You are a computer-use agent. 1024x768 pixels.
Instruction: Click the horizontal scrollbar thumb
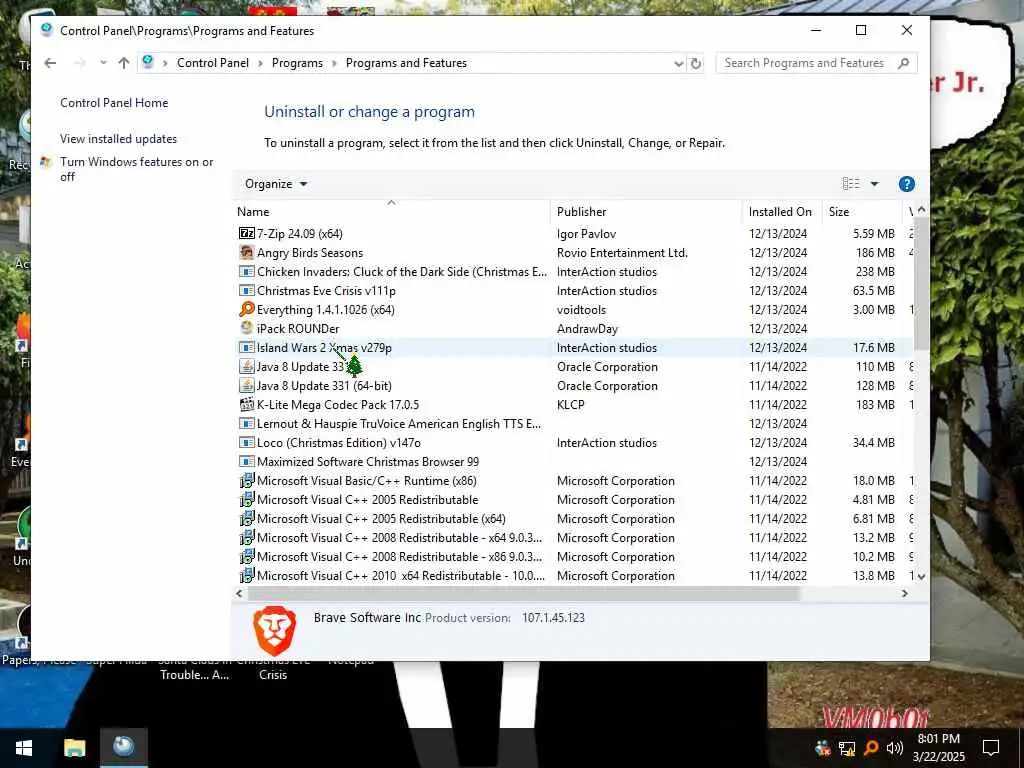pos(523,594)
